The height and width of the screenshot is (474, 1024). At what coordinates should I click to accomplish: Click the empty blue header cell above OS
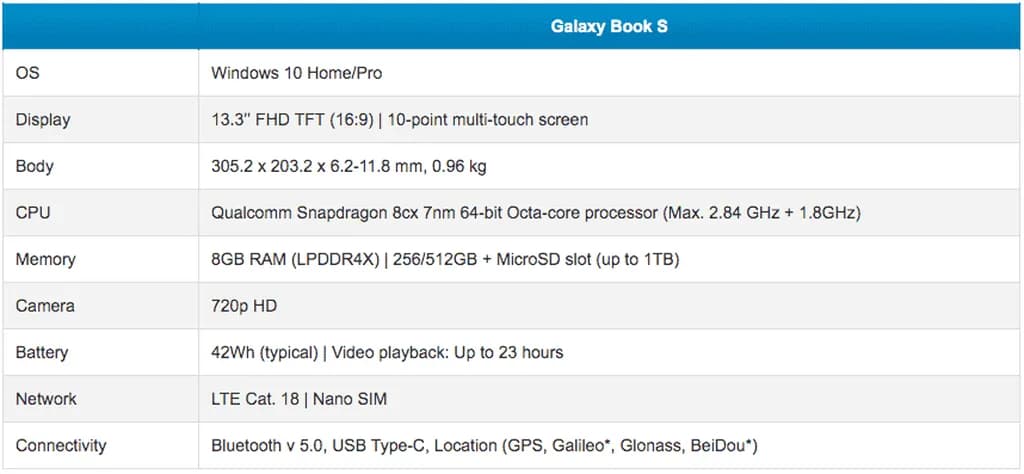[x=100, y=27]
